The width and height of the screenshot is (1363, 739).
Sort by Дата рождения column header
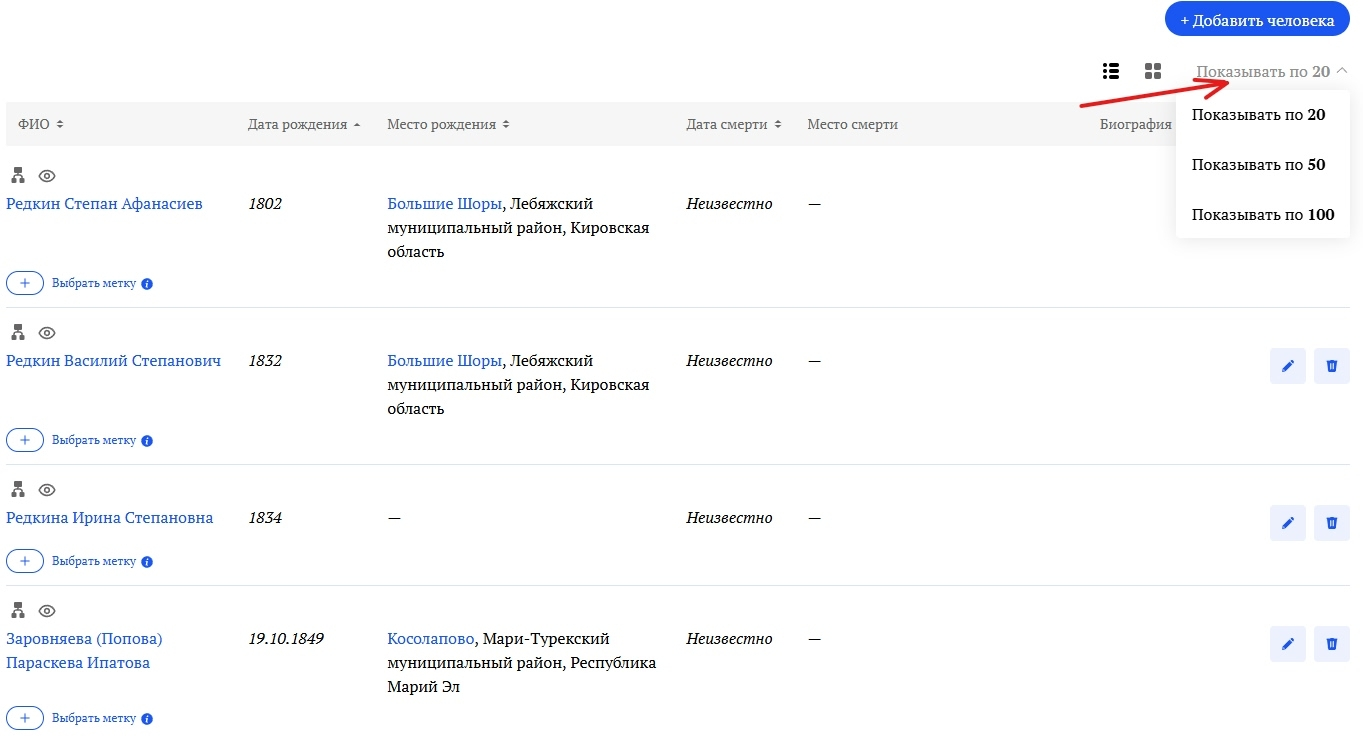[x=297, y=125]
